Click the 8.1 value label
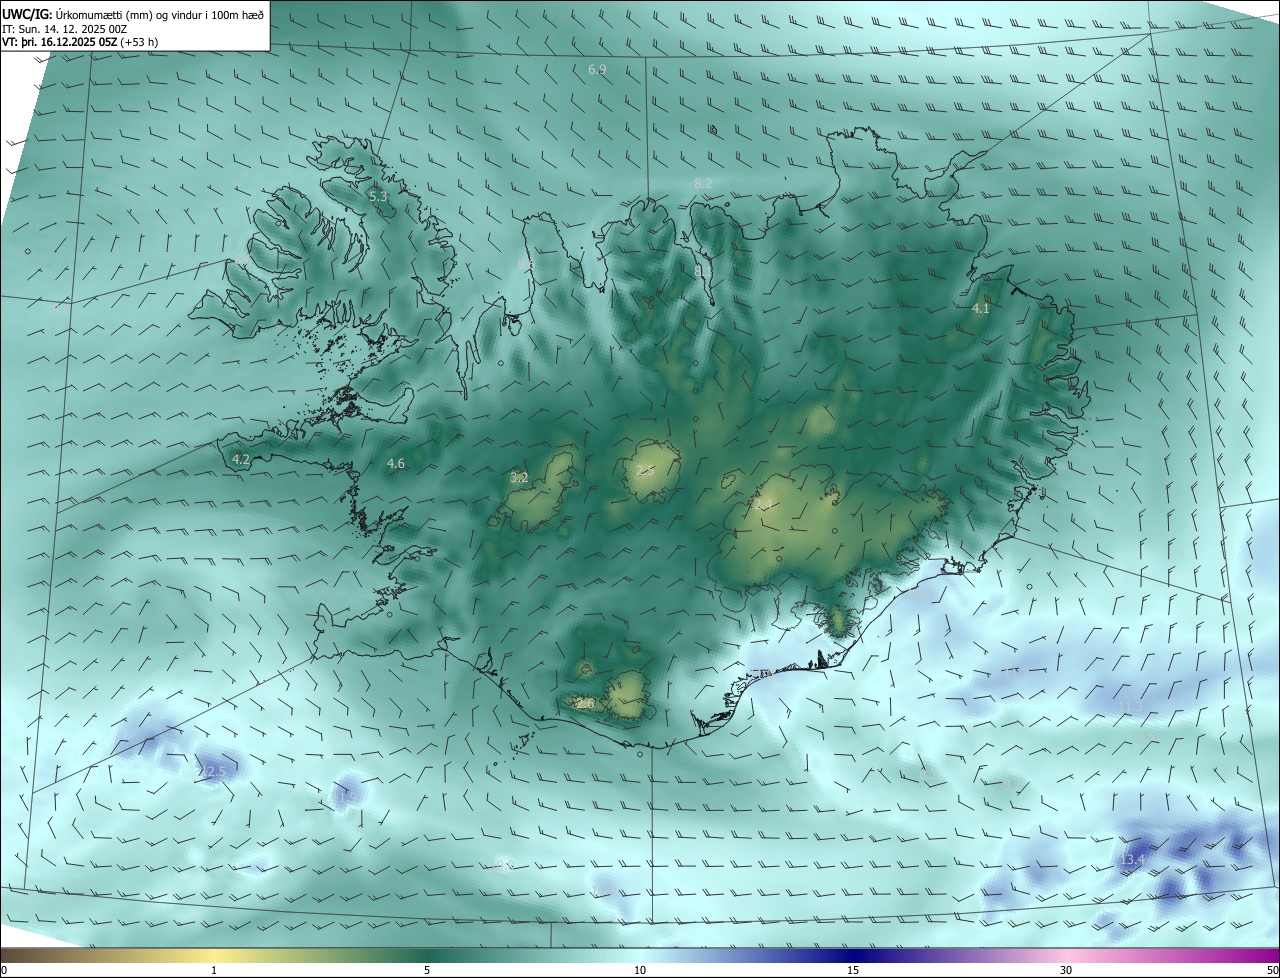The width and height of the screenshot is (1280, 978). [x=703, y=271]
